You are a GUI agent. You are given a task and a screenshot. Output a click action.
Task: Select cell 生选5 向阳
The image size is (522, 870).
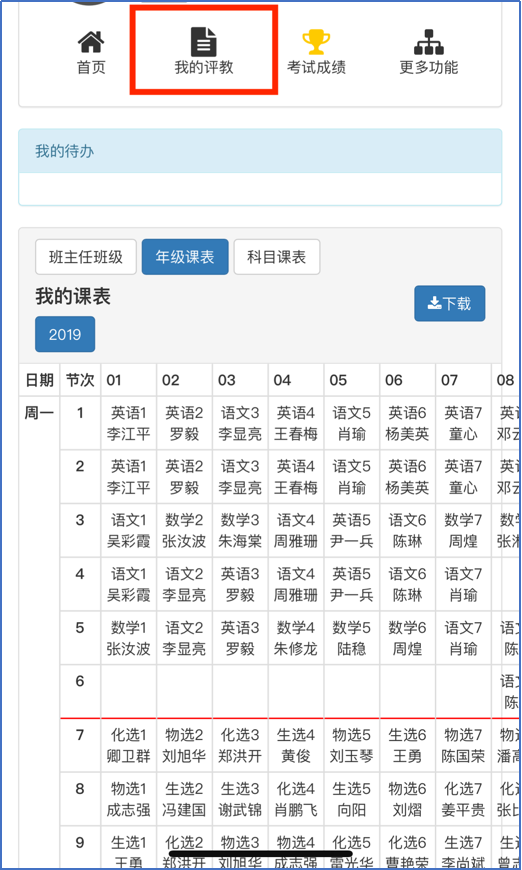click(x=352, y=799)
